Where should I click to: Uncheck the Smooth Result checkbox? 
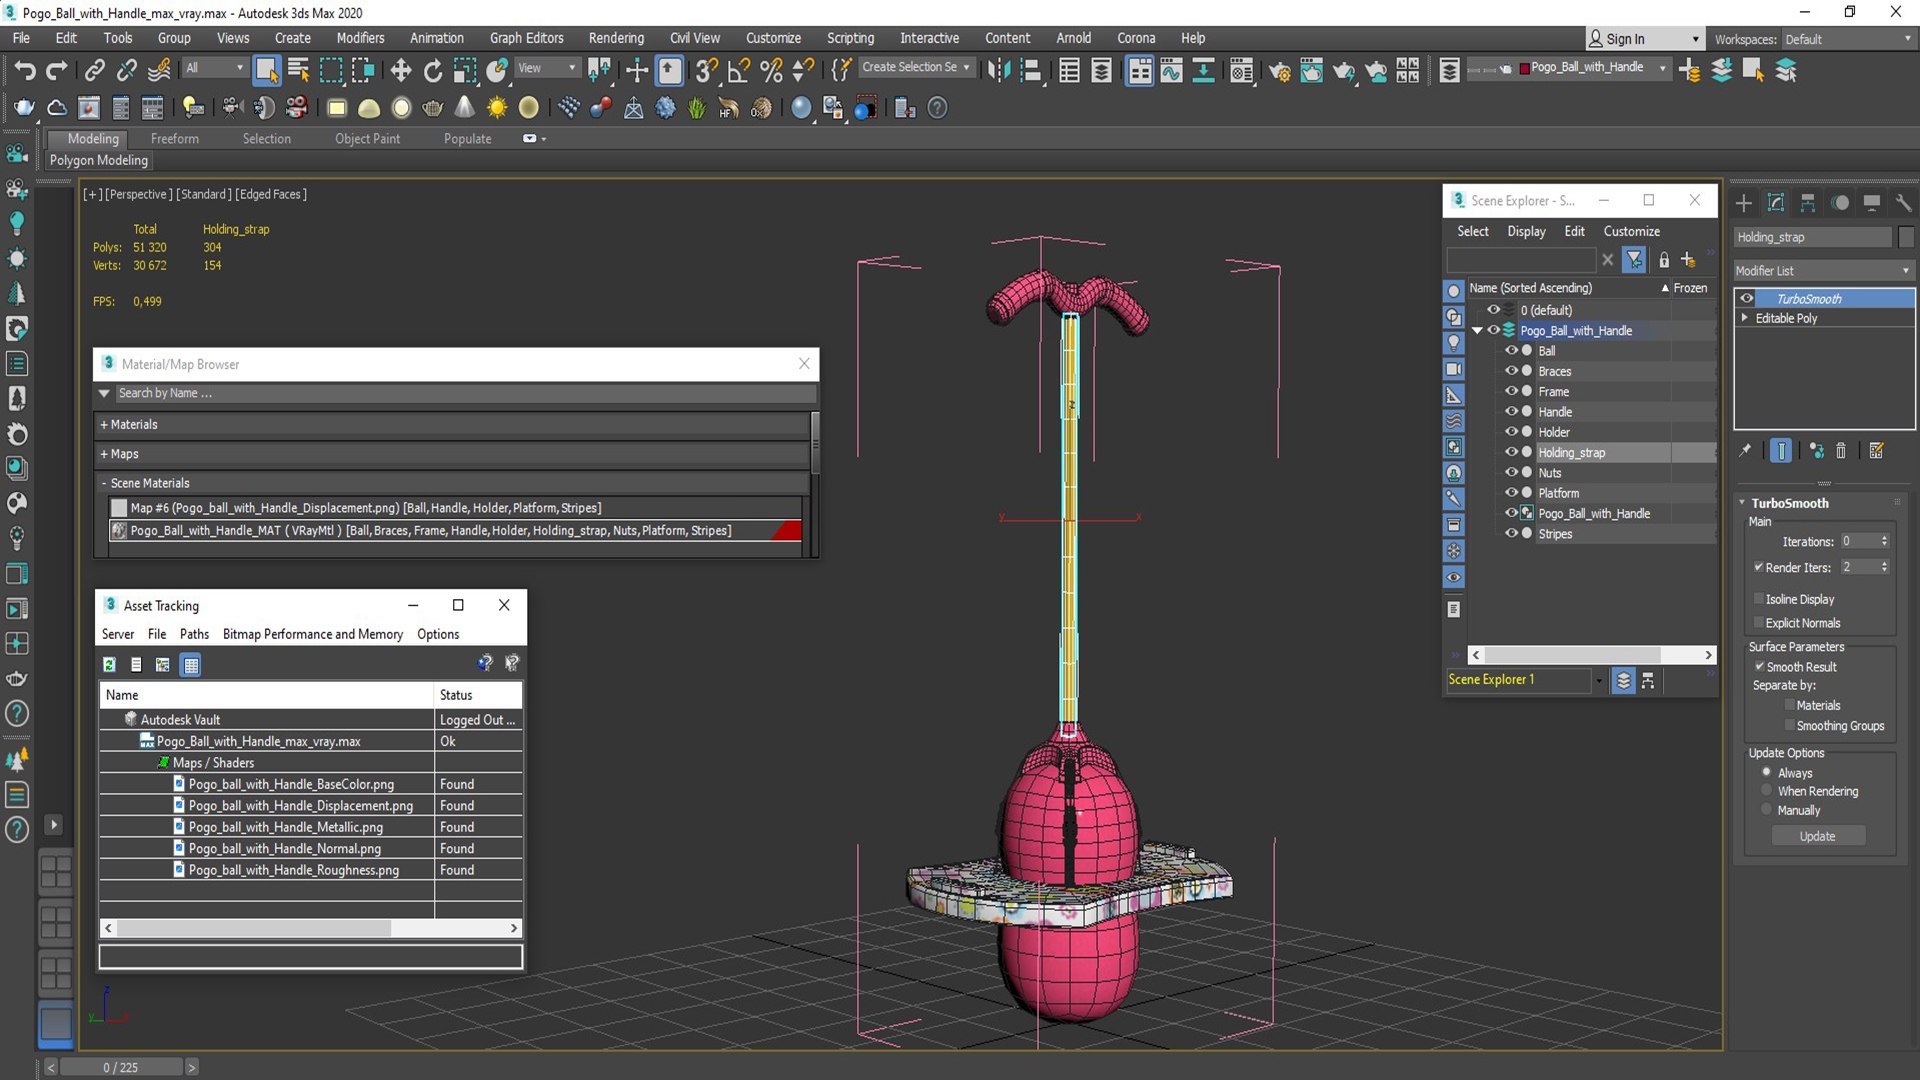[x=1759, y=666]
